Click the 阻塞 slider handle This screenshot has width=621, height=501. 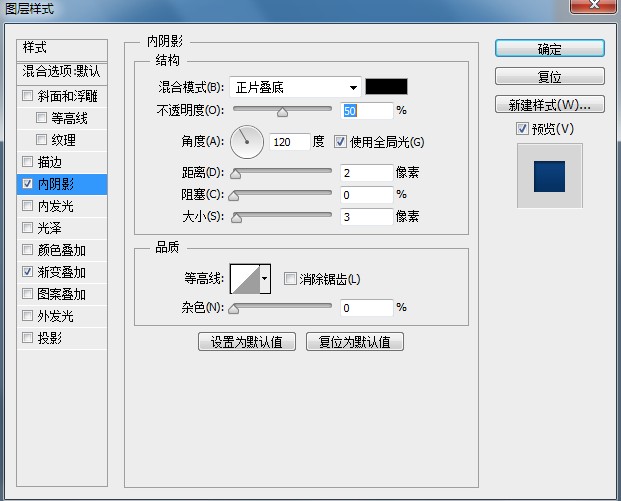234,196
